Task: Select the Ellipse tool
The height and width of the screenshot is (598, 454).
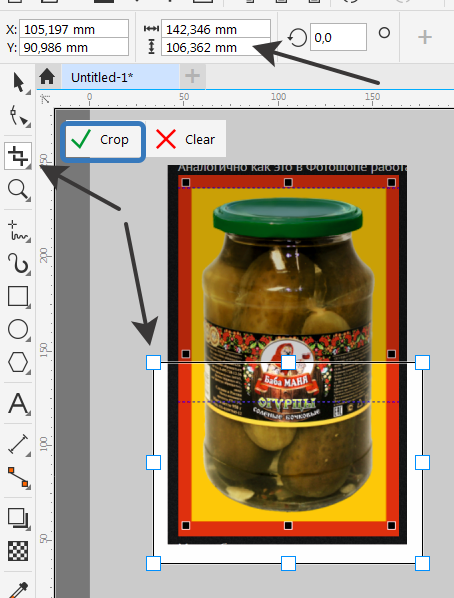Action: coord(18,329)
